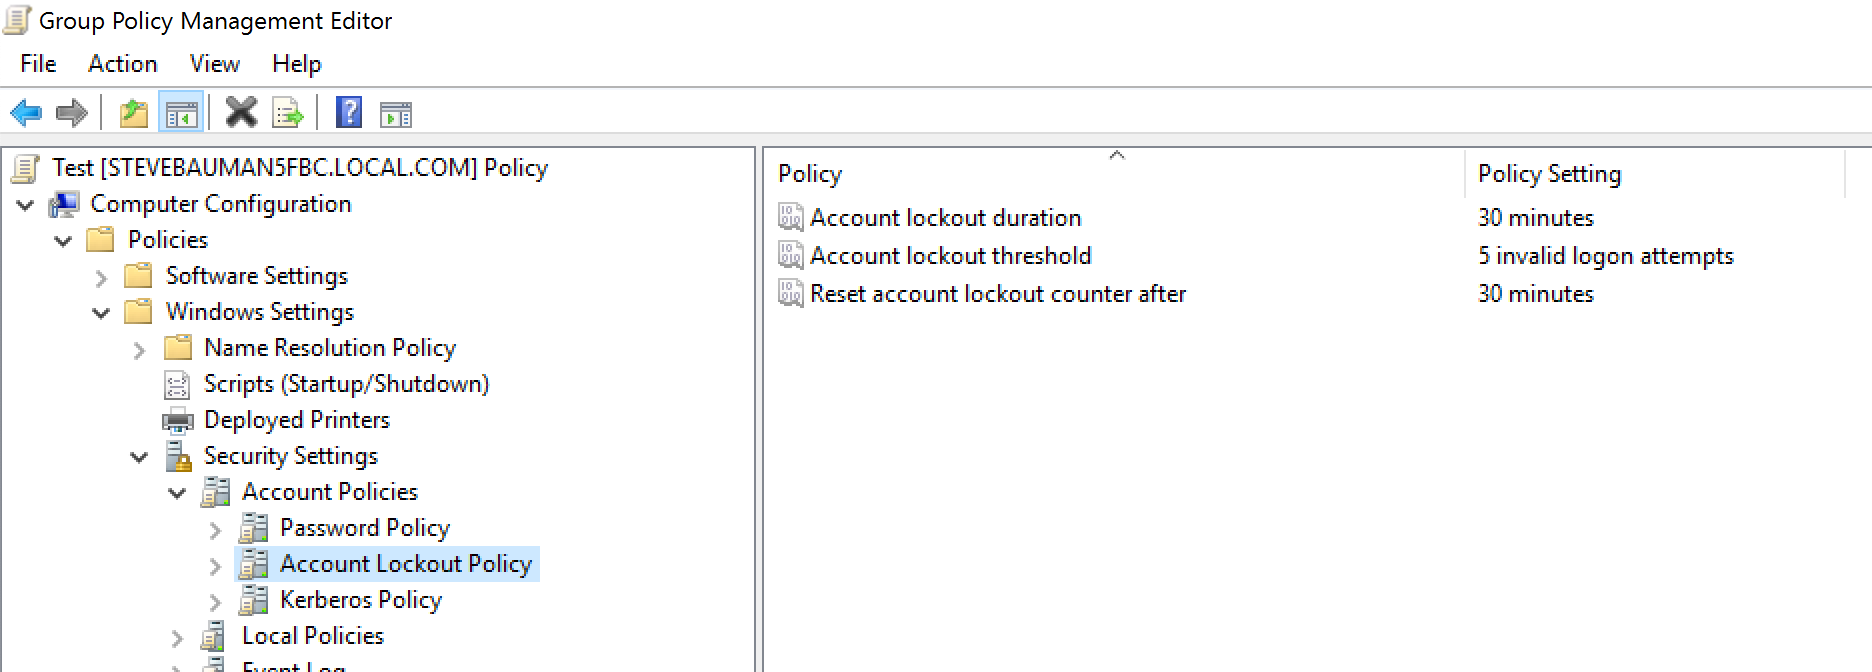
Task: Click the Export List toolbar icon
Action: click(287, 112)
